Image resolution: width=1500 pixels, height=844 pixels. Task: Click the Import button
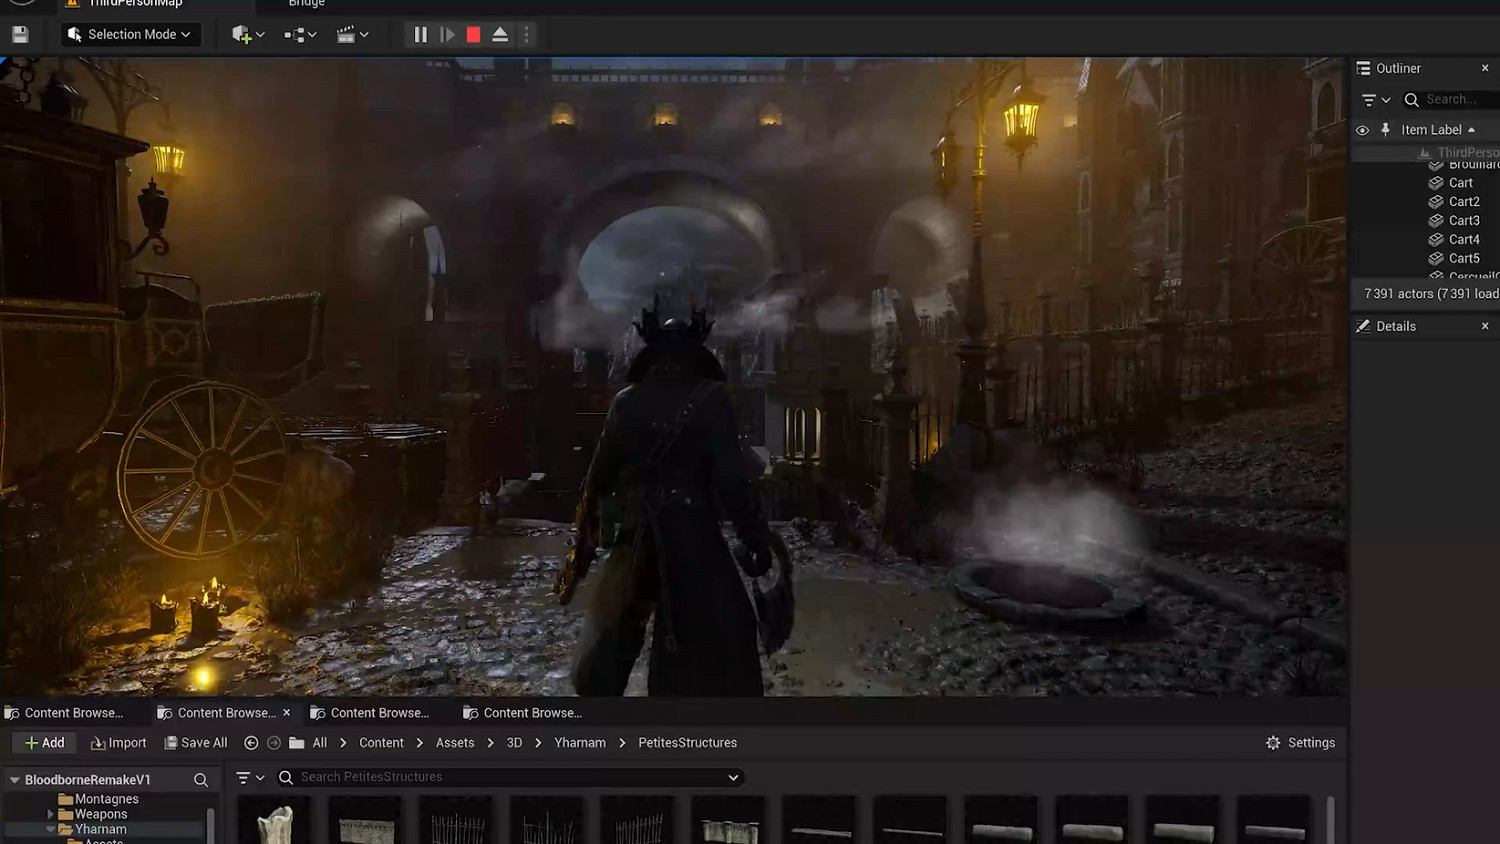(119, 743)
